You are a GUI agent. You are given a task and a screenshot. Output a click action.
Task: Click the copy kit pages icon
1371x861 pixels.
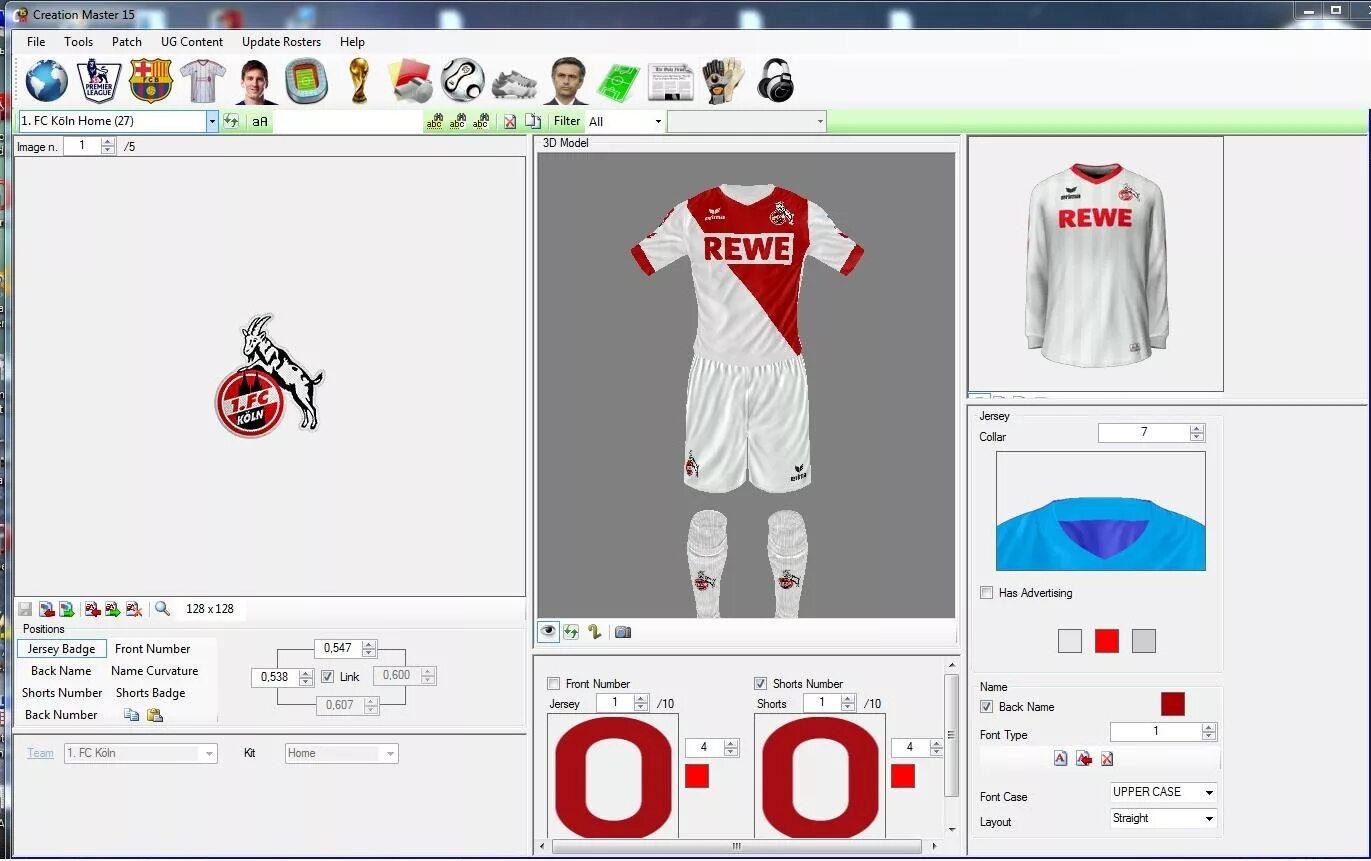point(533,121)
